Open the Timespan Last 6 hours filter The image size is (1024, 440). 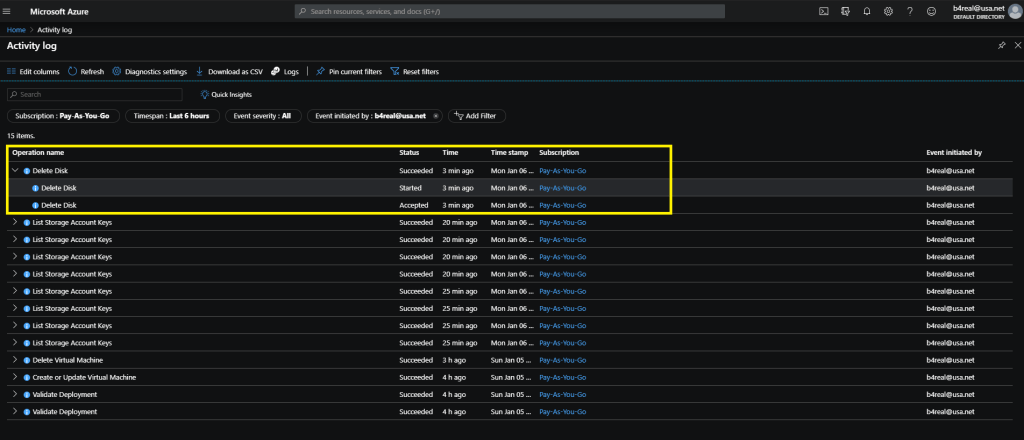tap(171, 116)
